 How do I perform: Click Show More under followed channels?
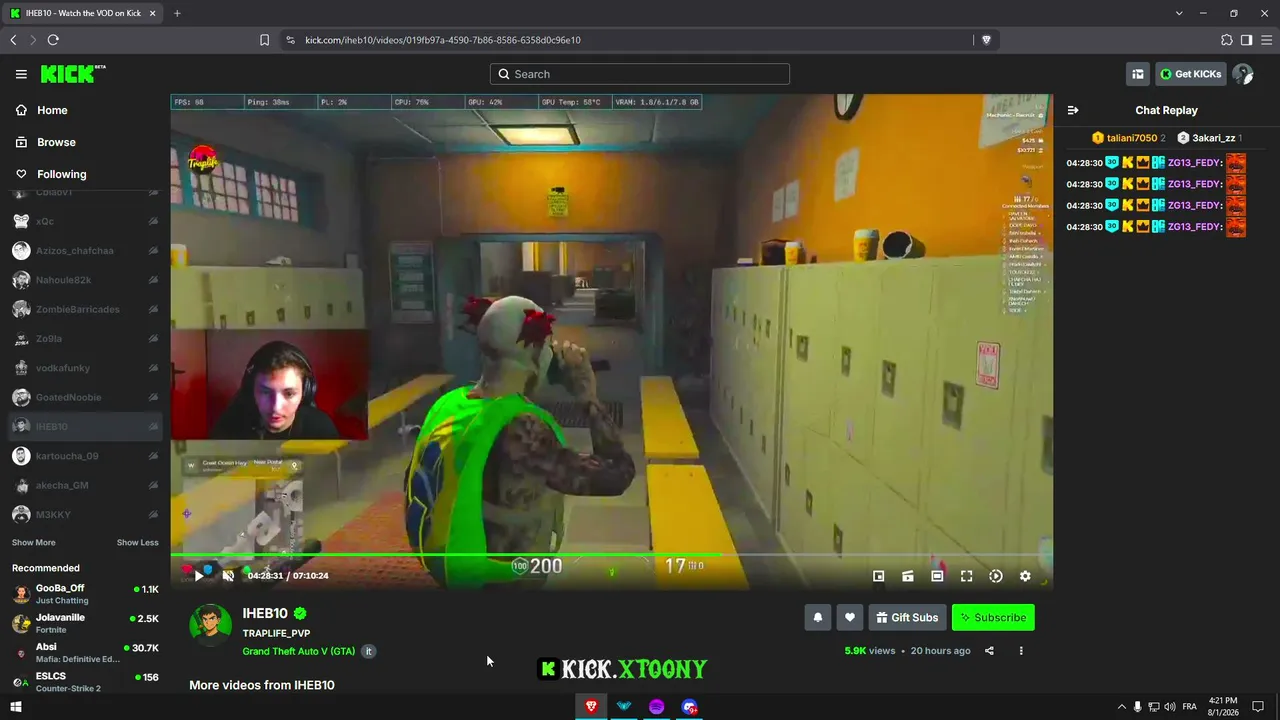click(33, 543)
